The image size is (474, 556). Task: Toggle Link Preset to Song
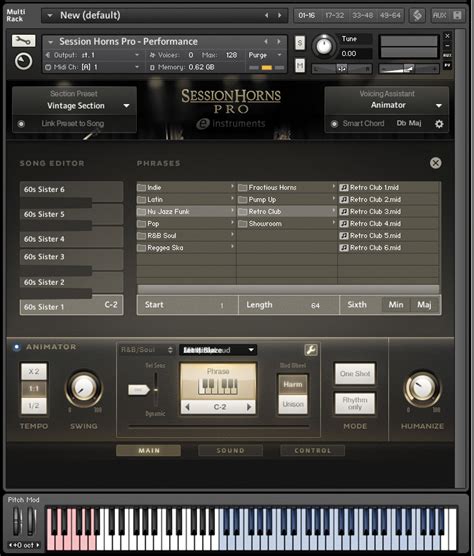tap(21, 124)
